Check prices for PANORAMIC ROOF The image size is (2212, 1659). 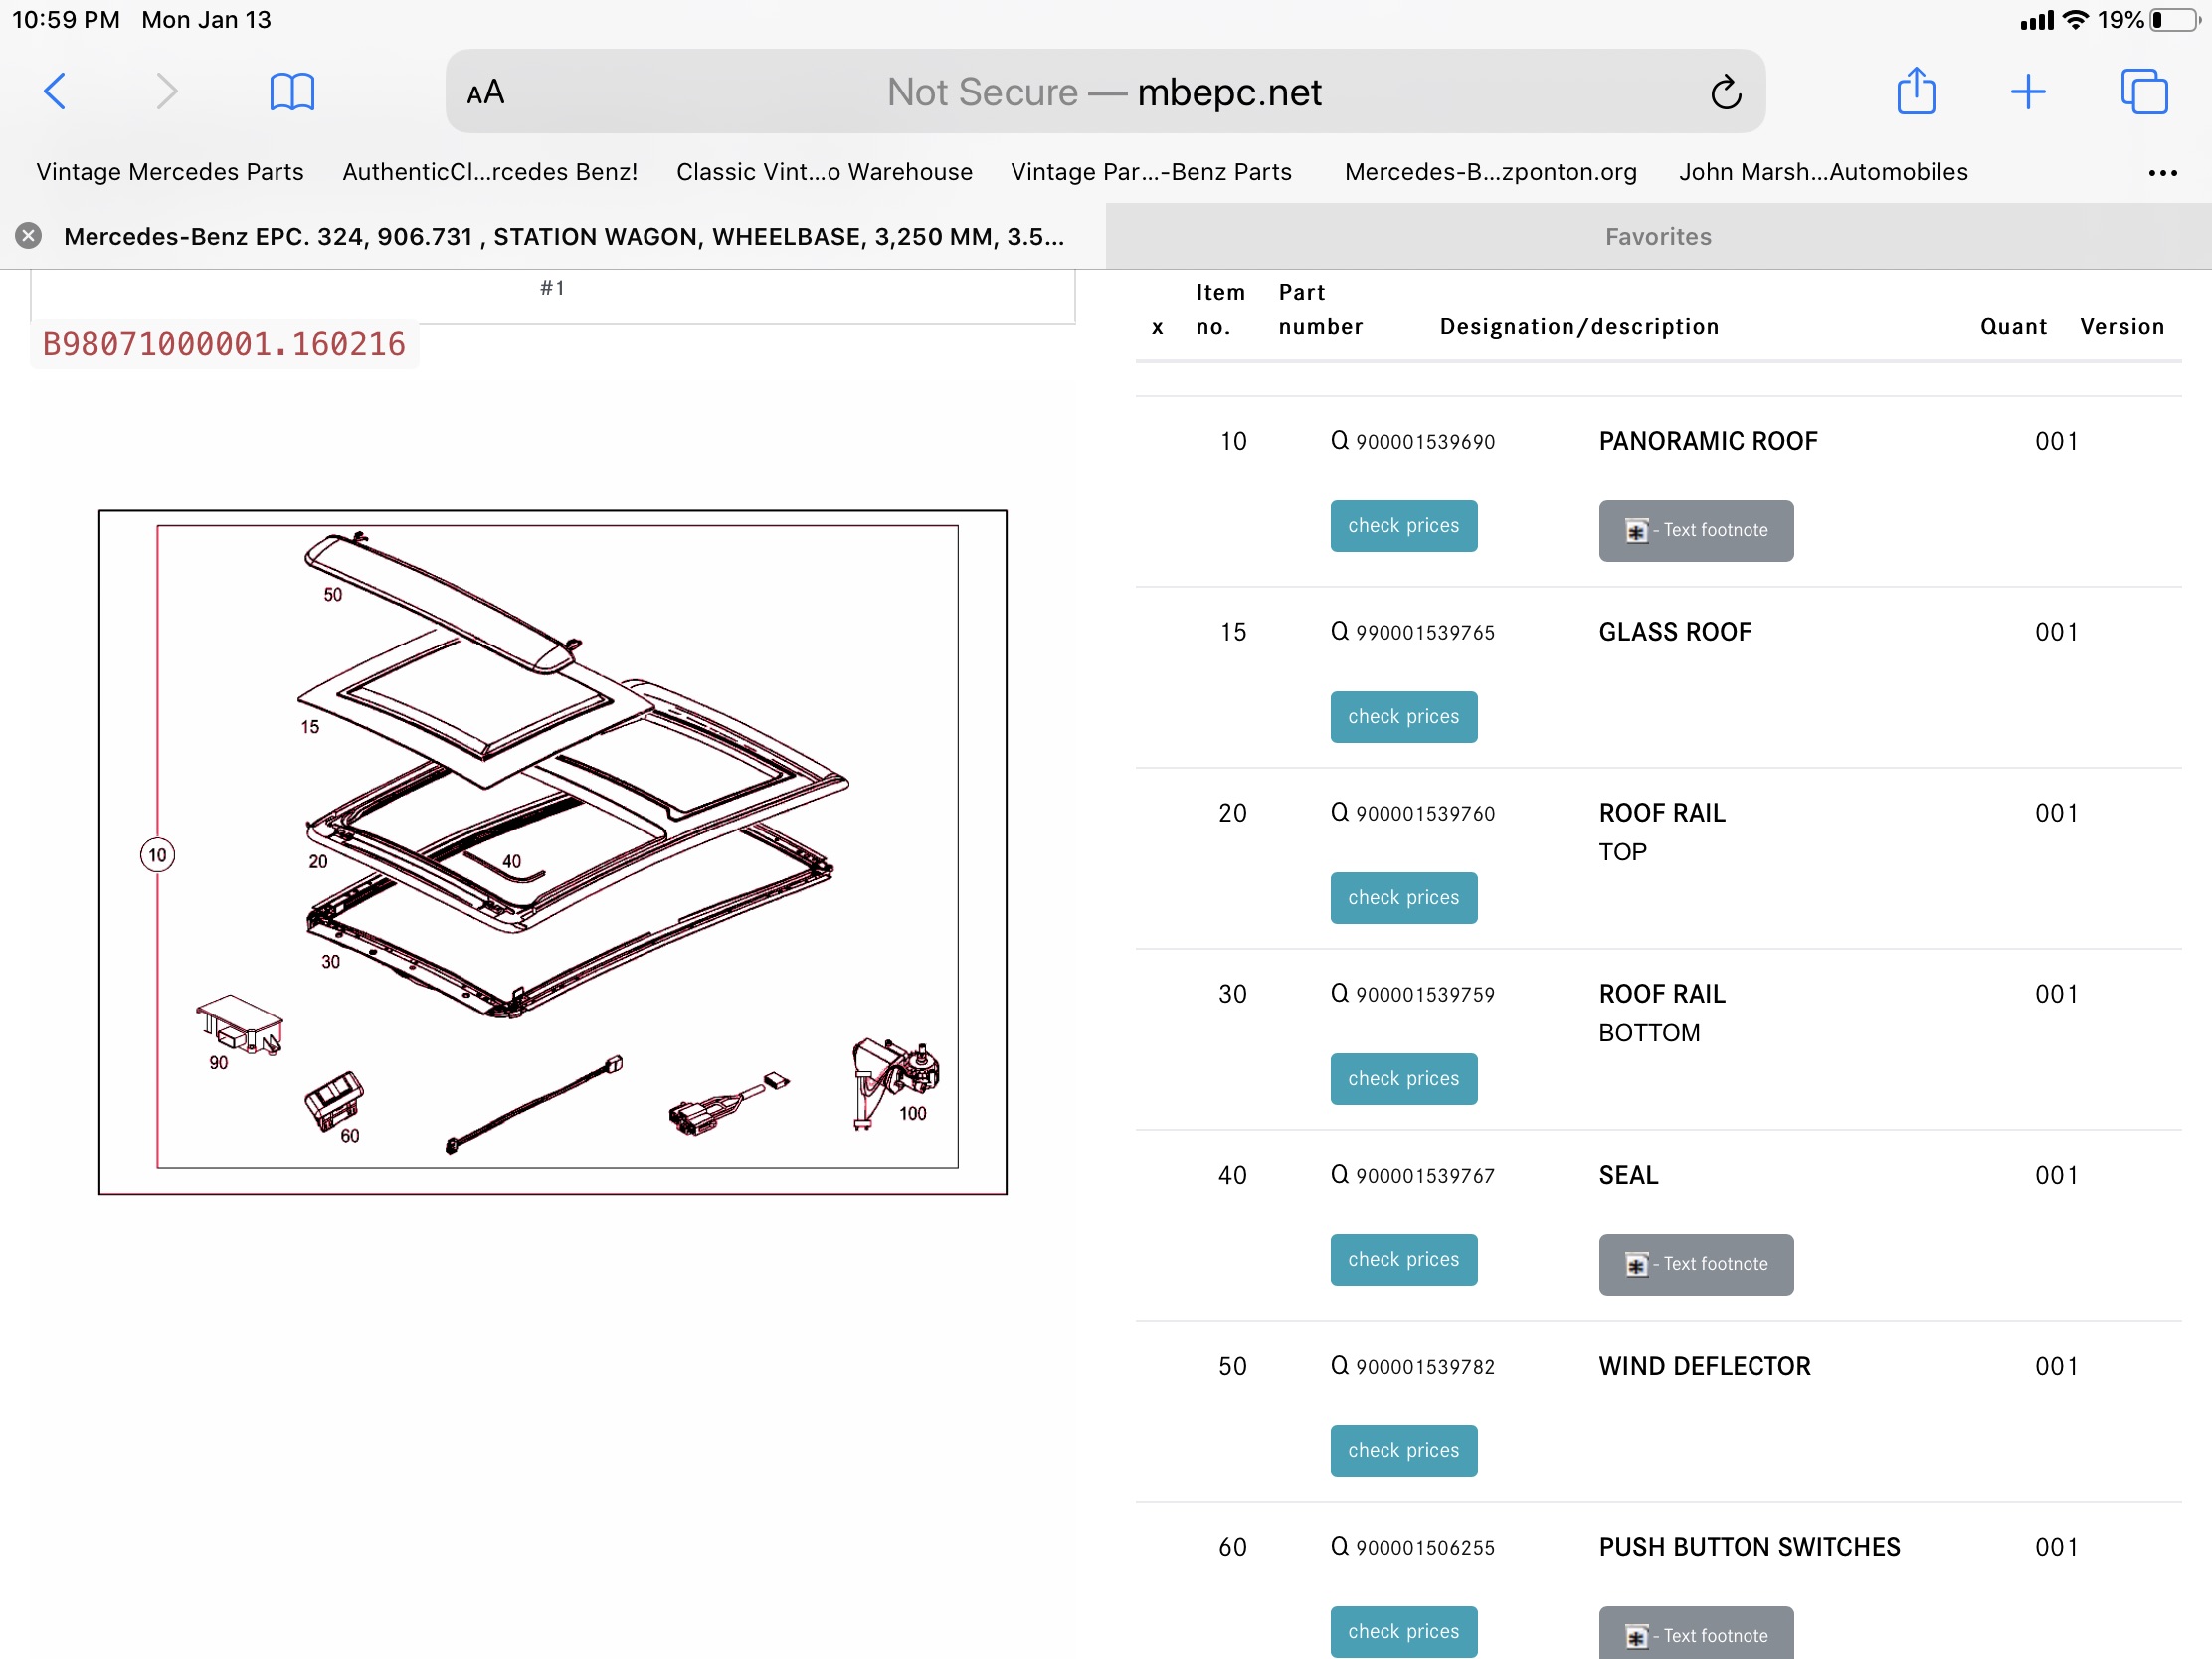pos(1403,526)
